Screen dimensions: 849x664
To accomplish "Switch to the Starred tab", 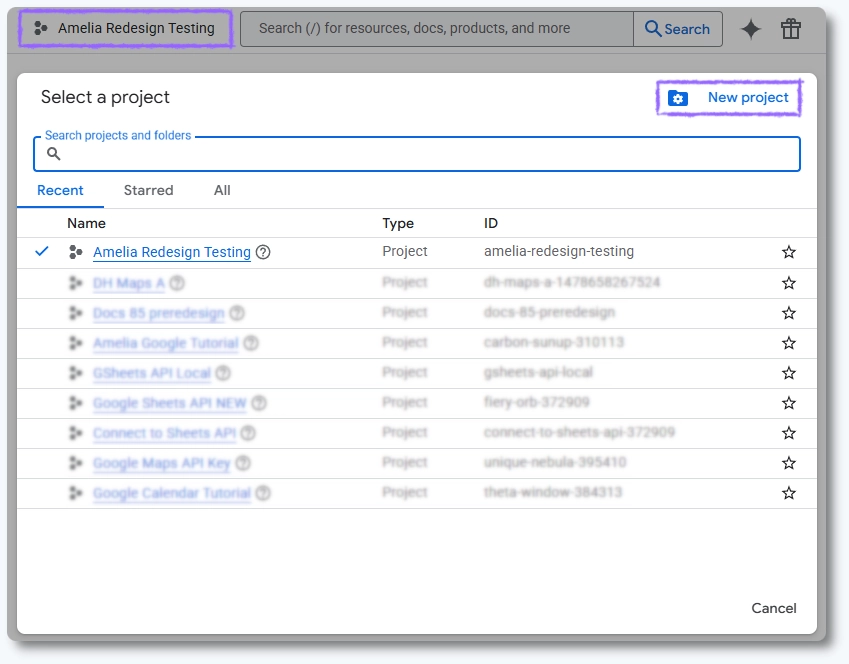I will (148, 190).
